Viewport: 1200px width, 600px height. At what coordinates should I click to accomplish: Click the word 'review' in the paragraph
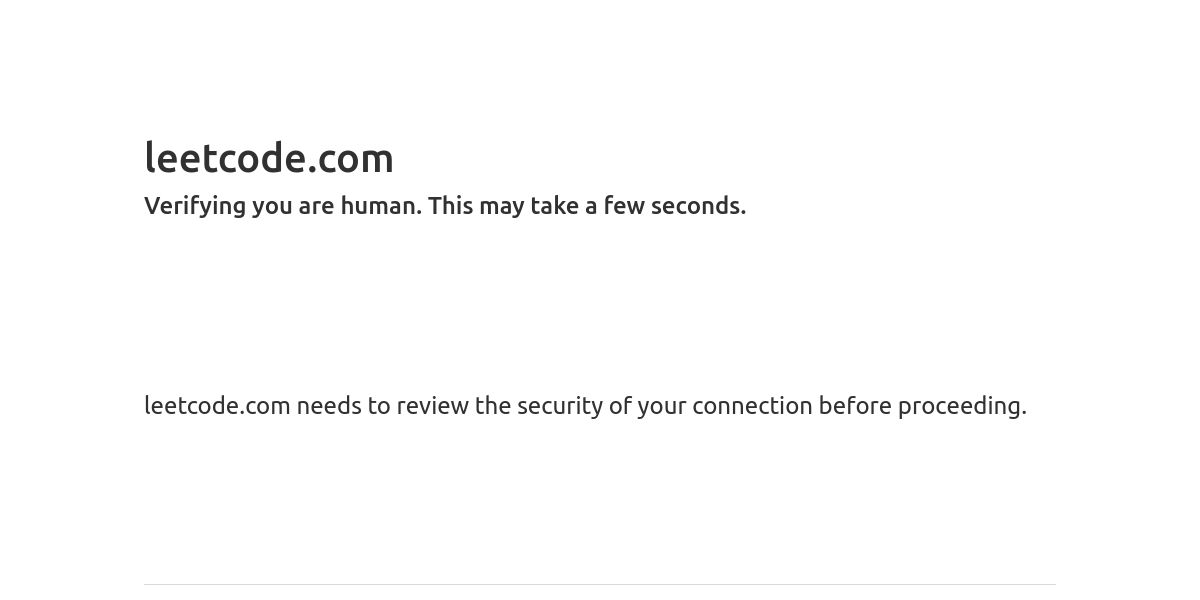pos(433,405)
